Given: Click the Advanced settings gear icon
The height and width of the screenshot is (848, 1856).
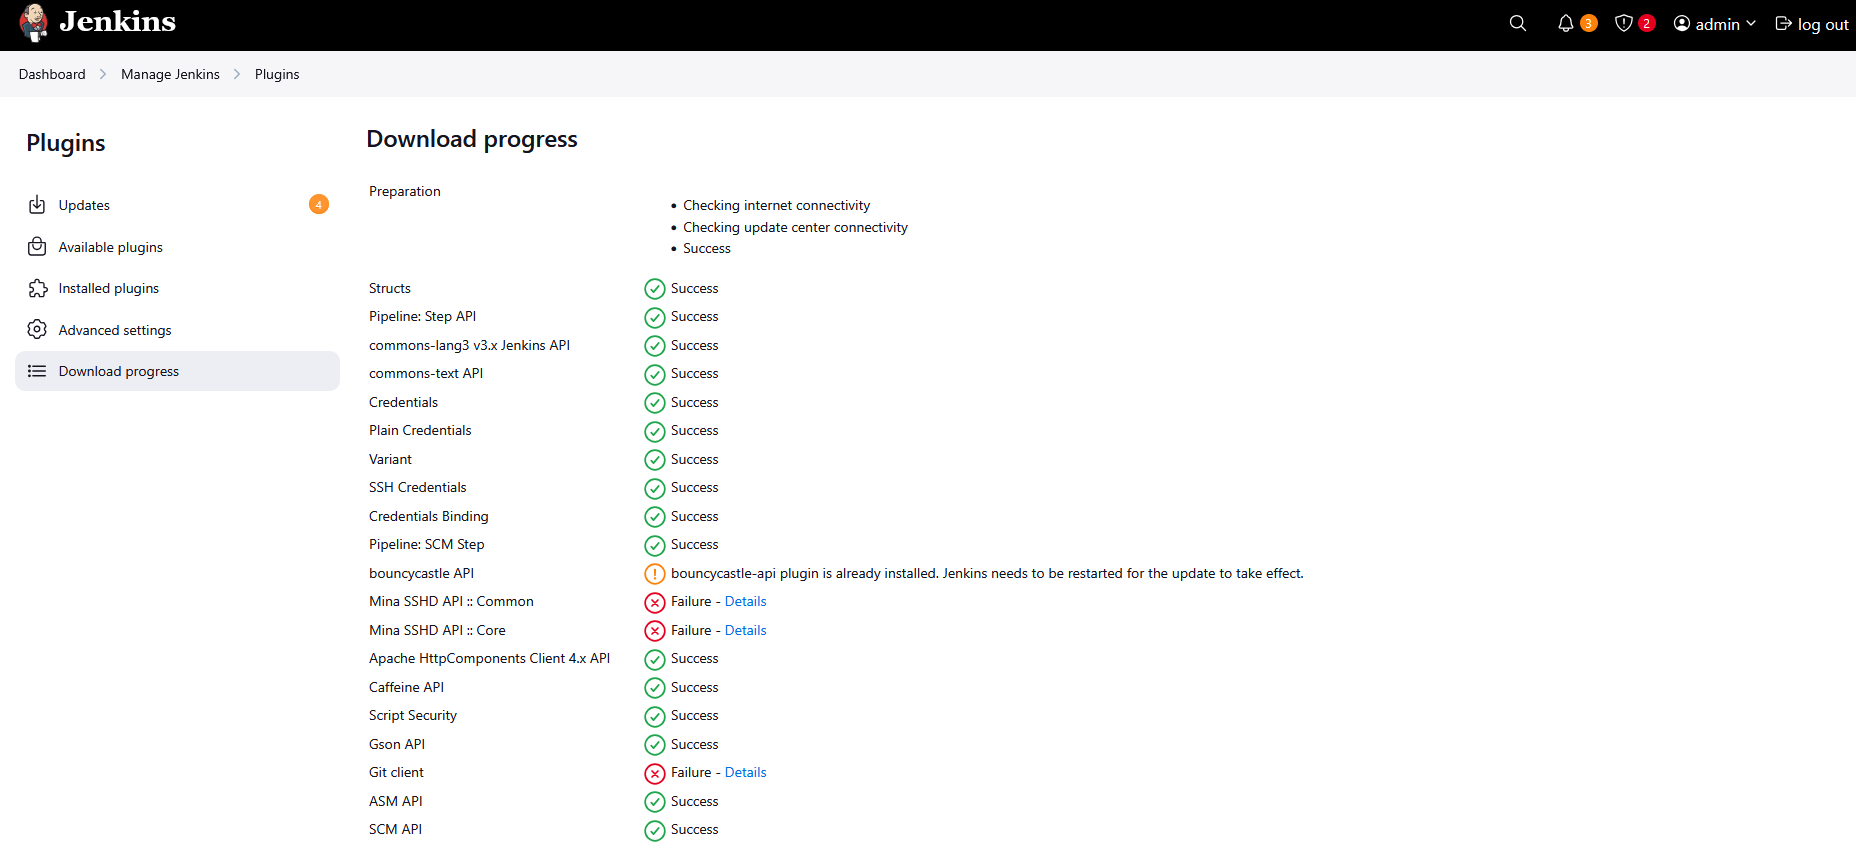Looking at the screenshot, I should tap(37, 330).
